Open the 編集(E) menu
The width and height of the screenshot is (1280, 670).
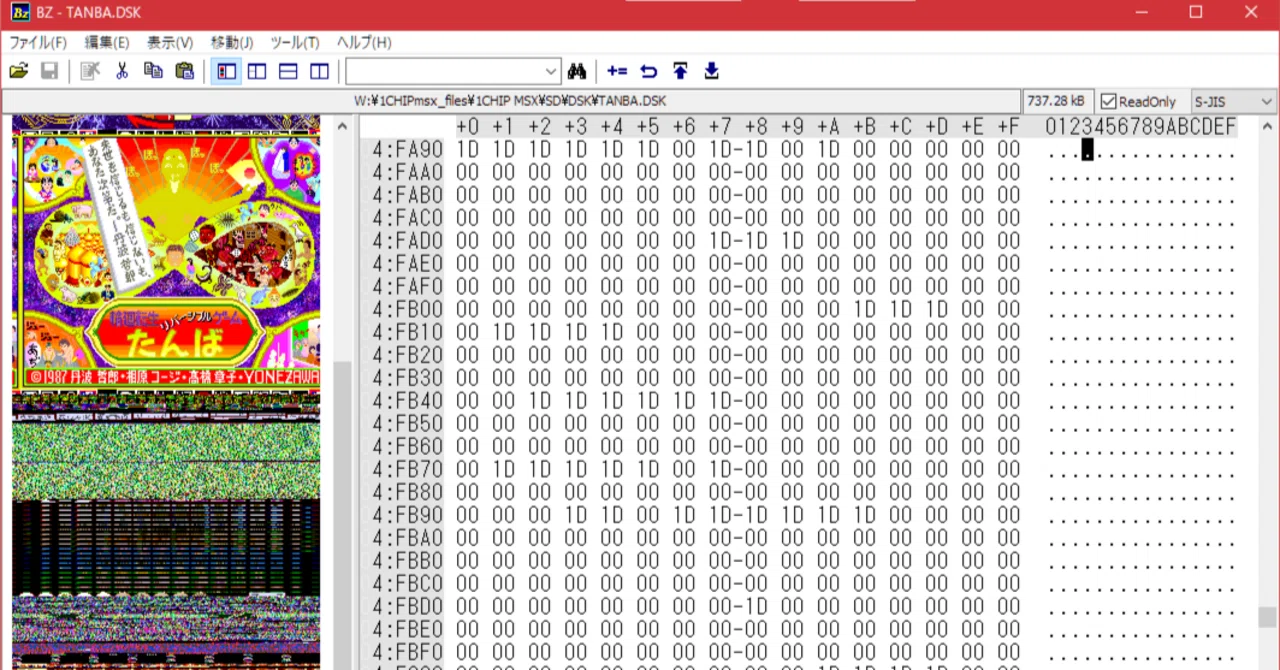tap(107, 43)
